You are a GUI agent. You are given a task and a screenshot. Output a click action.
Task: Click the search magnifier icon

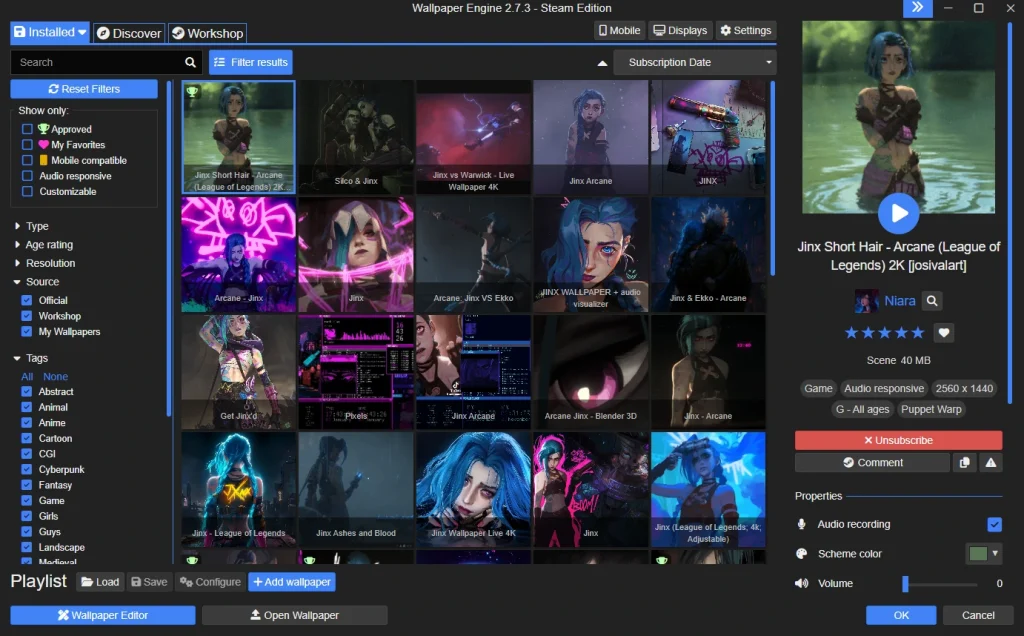click(190, 62)
